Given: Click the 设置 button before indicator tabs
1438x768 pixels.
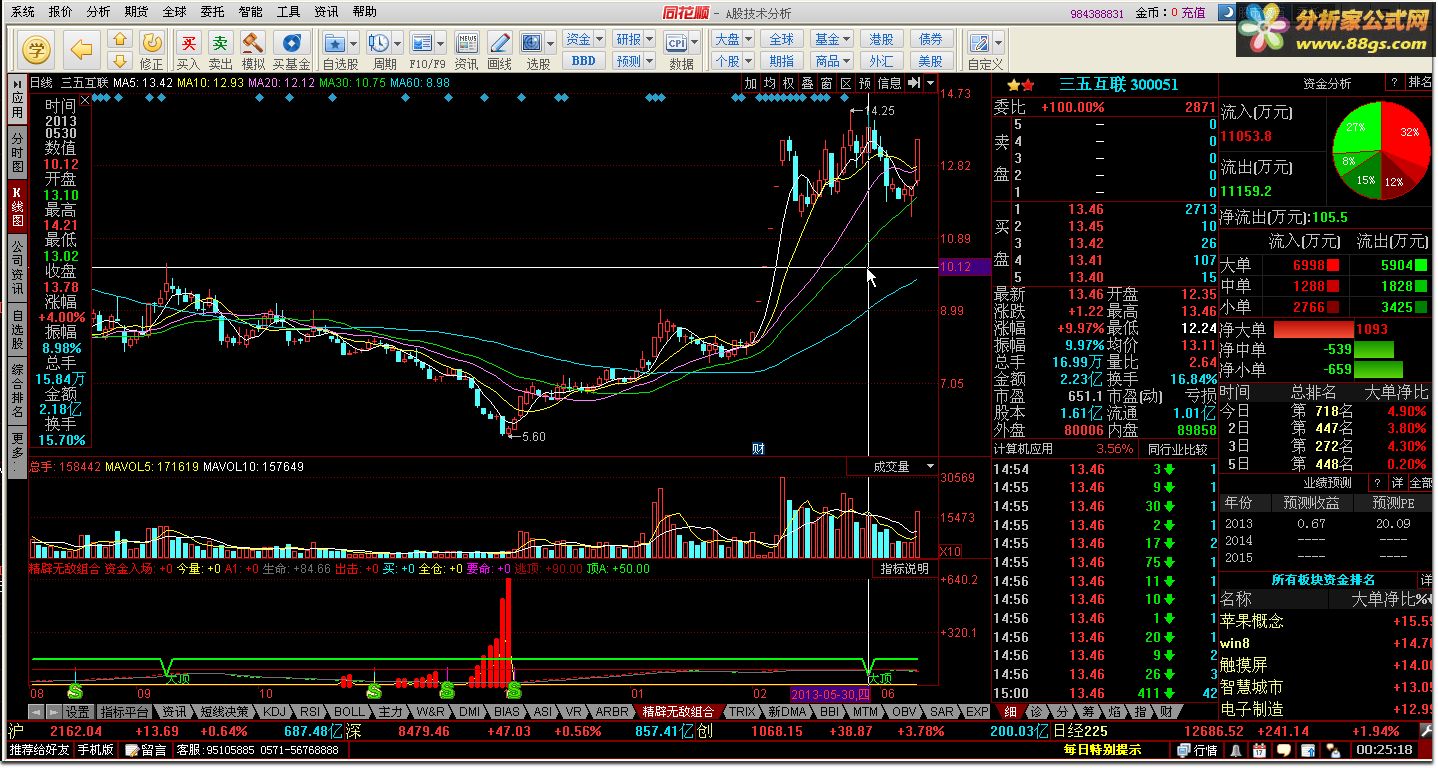Looking at the screenshot, I should click(77, 712).
